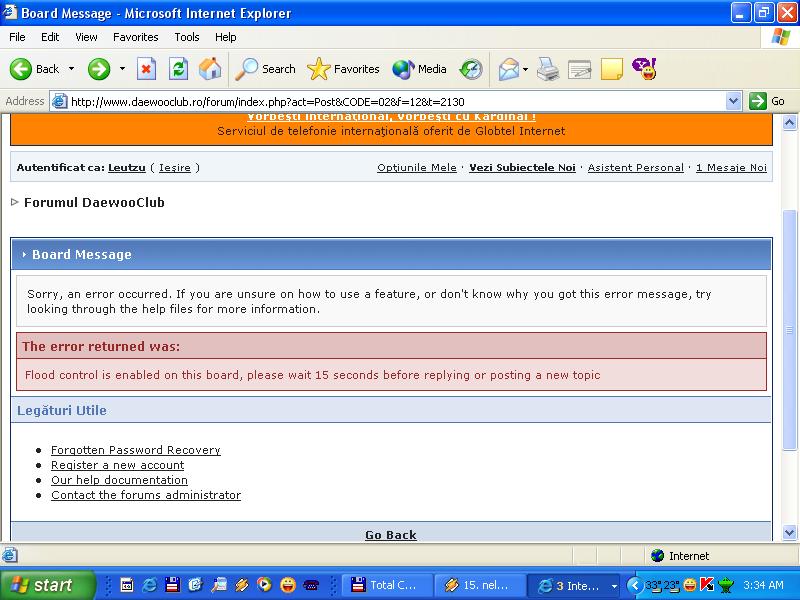Screen dimensions: 800x600
Task: Open Internet Explorer quick launch icon
Action: [x=149, y=585]
